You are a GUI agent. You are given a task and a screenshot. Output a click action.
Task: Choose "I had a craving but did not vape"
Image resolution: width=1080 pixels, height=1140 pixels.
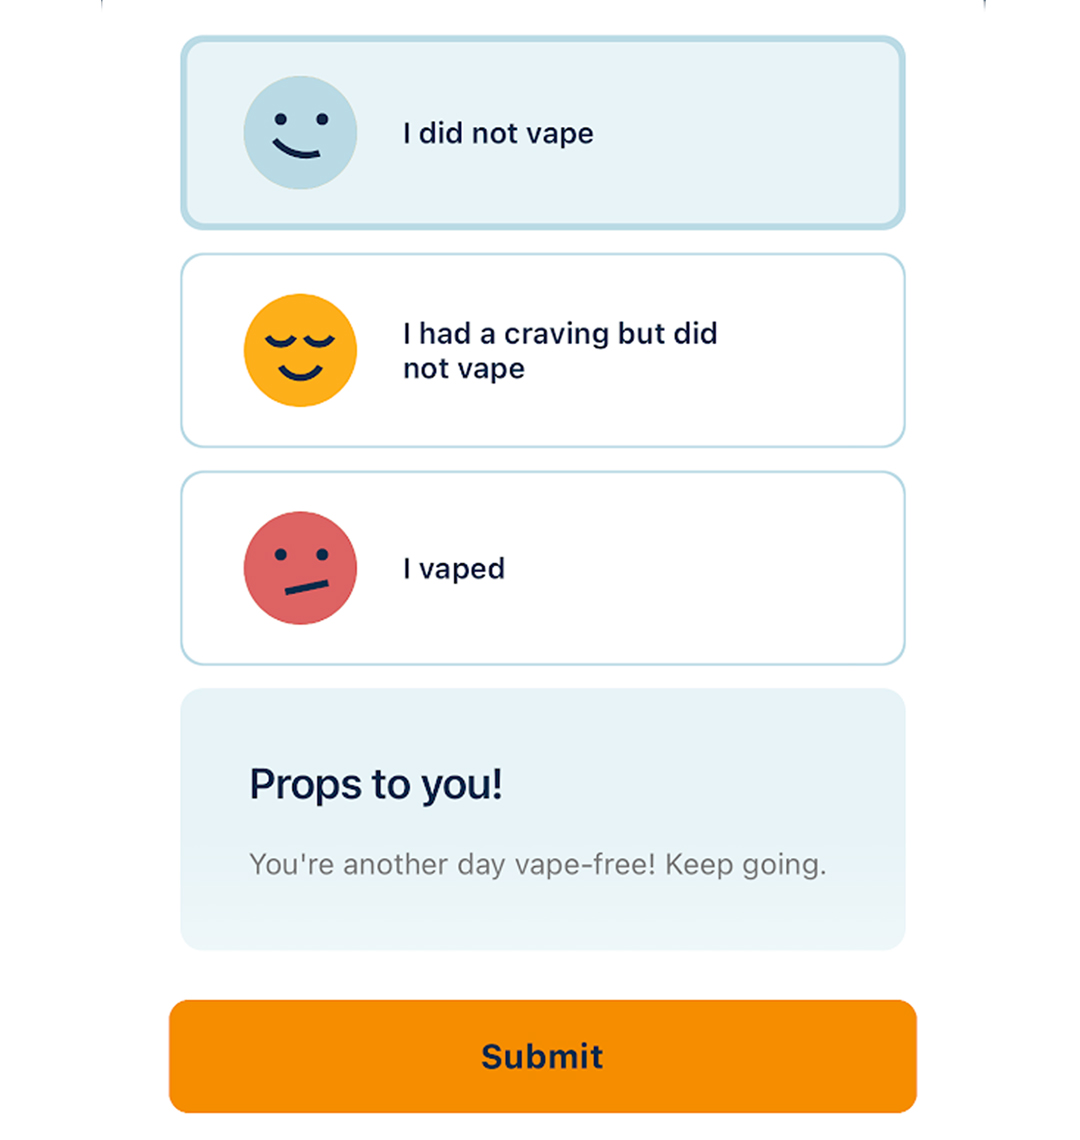(x=543, y=350)
